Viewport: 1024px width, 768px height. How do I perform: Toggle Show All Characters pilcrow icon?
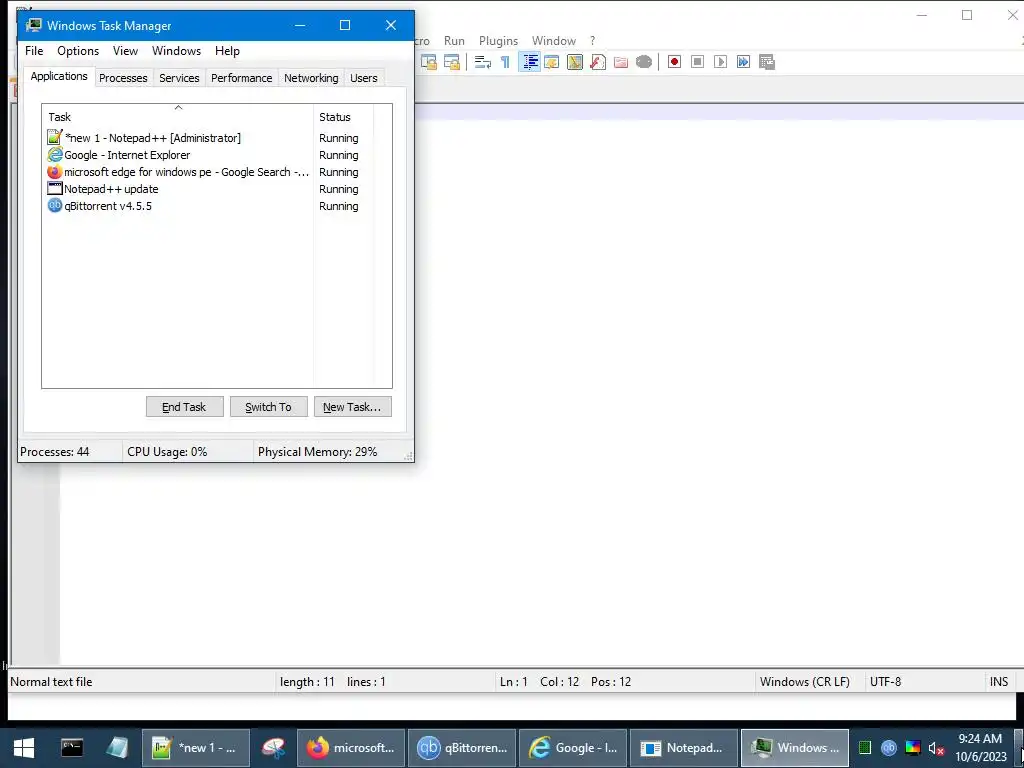coord(505,62)
